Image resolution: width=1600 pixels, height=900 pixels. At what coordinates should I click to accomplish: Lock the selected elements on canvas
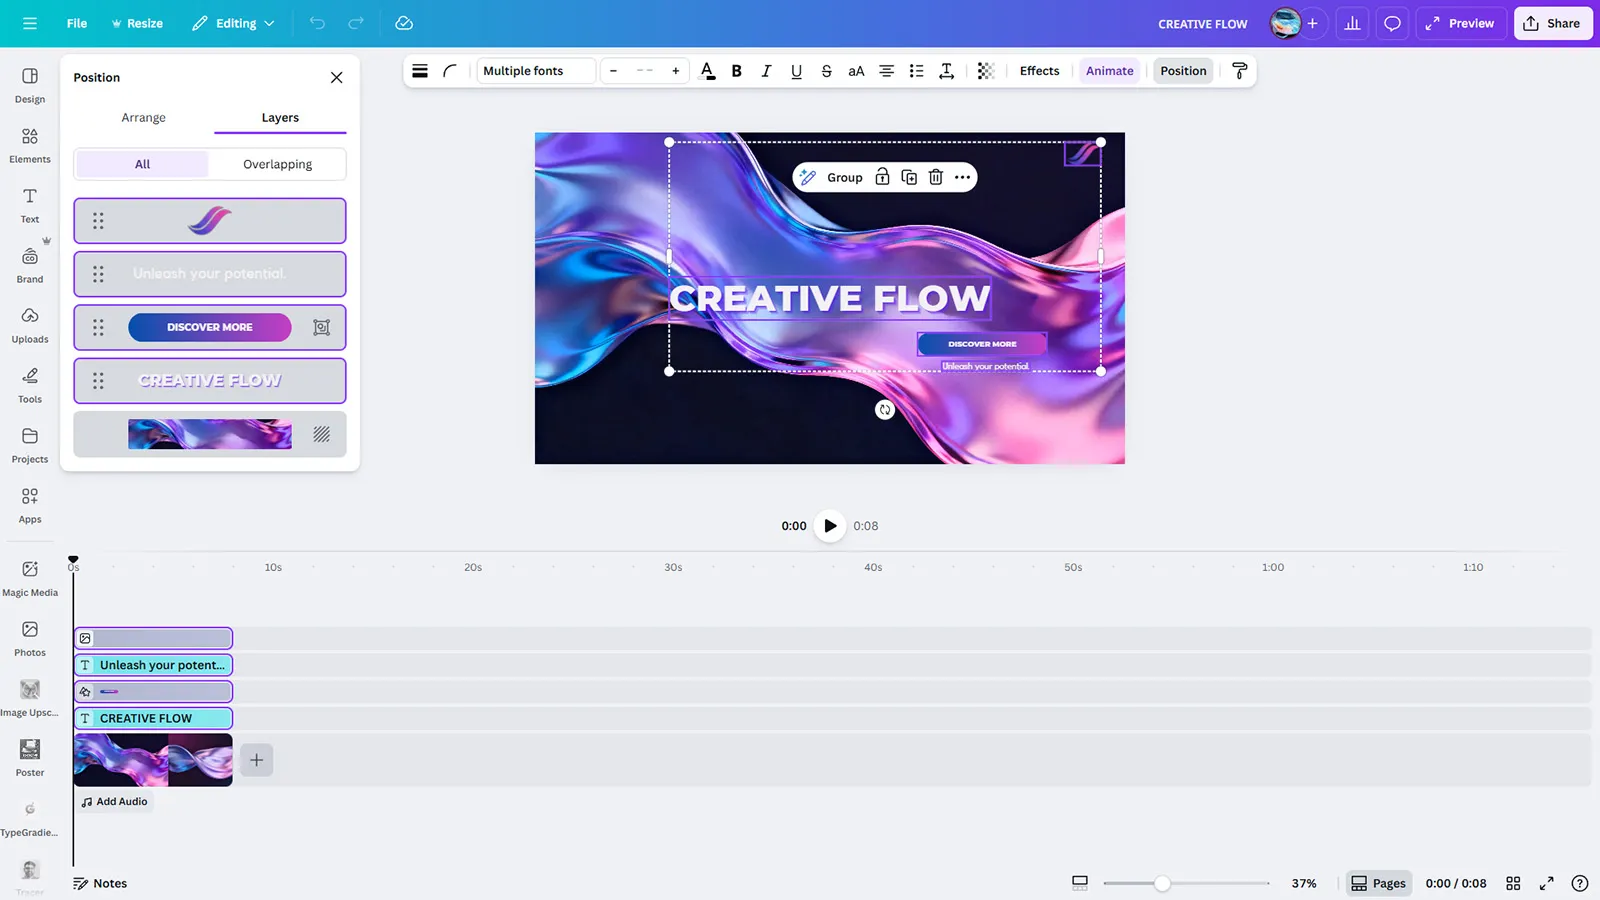click(x=882, y=177)
